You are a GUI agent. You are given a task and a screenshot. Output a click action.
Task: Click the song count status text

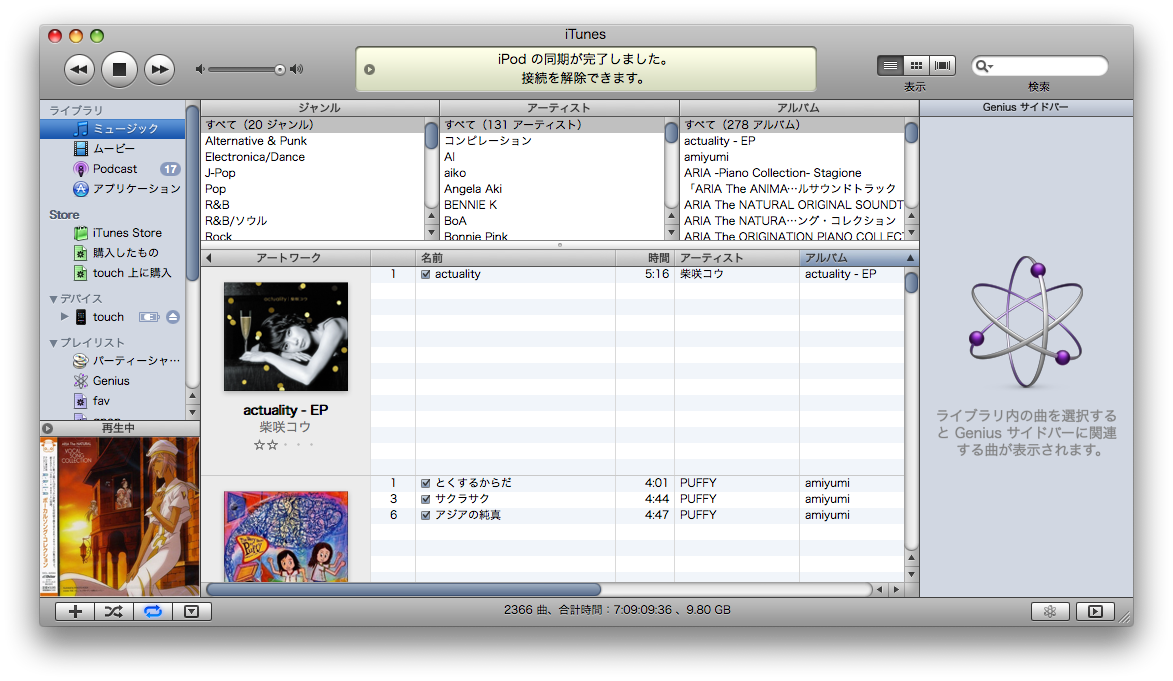click(x=617, y=610)
